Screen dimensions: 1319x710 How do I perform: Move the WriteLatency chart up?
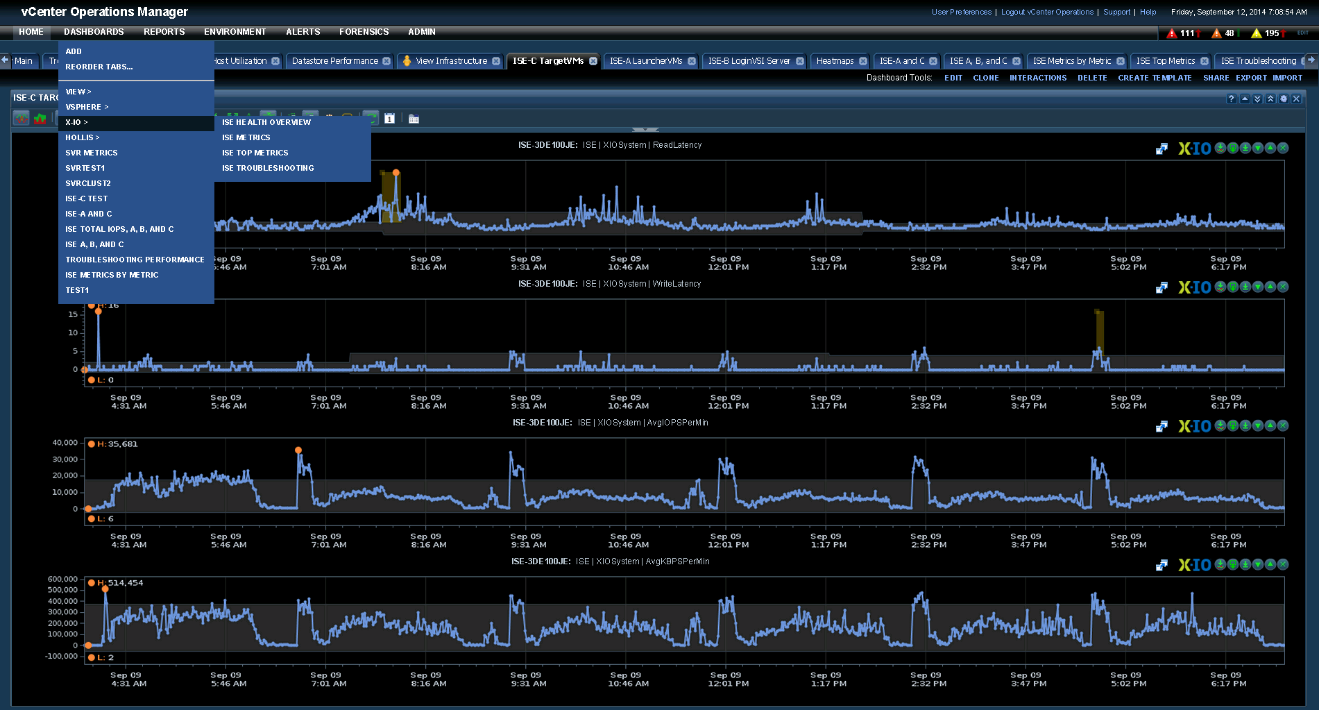1270,287
